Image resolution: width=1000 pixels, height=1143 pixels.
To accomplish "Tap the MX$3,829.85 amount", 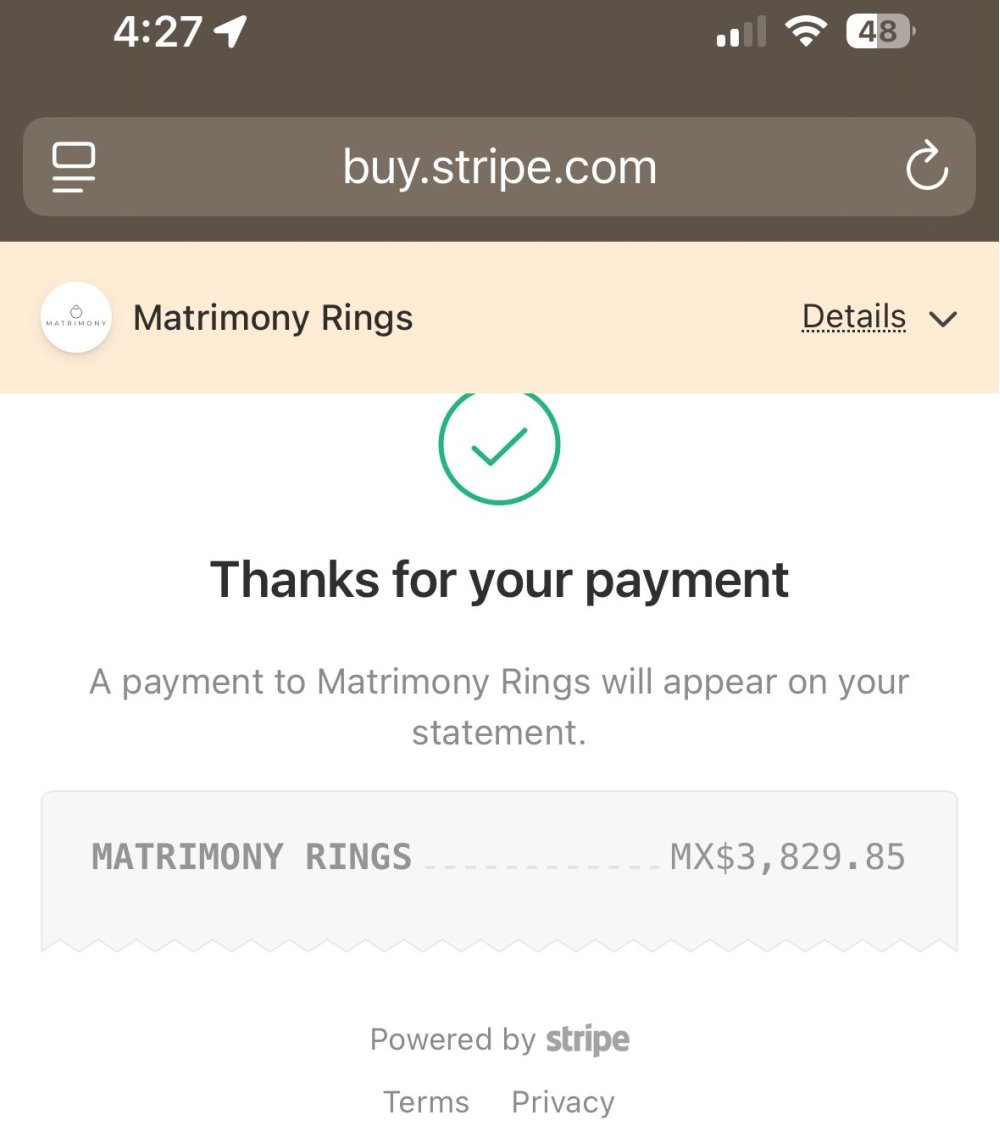I will pos(788,857).
